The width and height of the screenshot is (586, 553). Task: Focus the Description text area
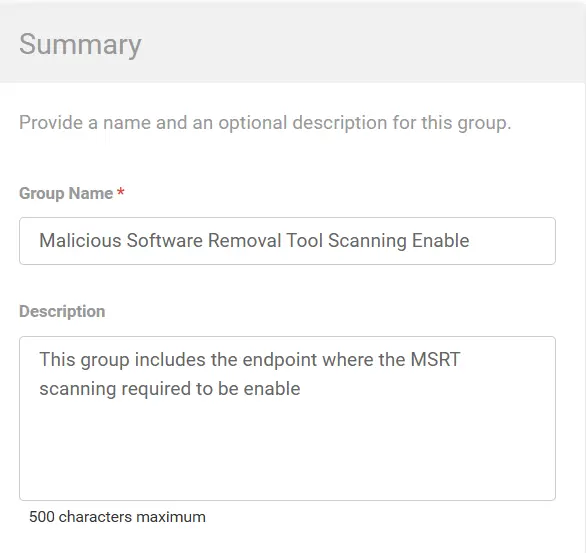coord(287,418)
